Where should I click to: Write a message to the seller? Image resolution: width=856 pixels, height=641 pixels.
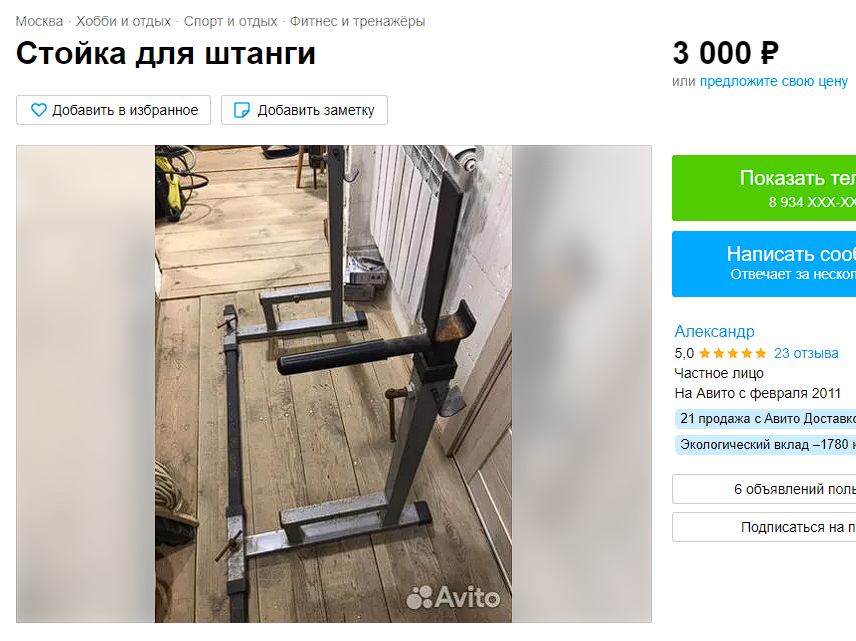point(764,264)
